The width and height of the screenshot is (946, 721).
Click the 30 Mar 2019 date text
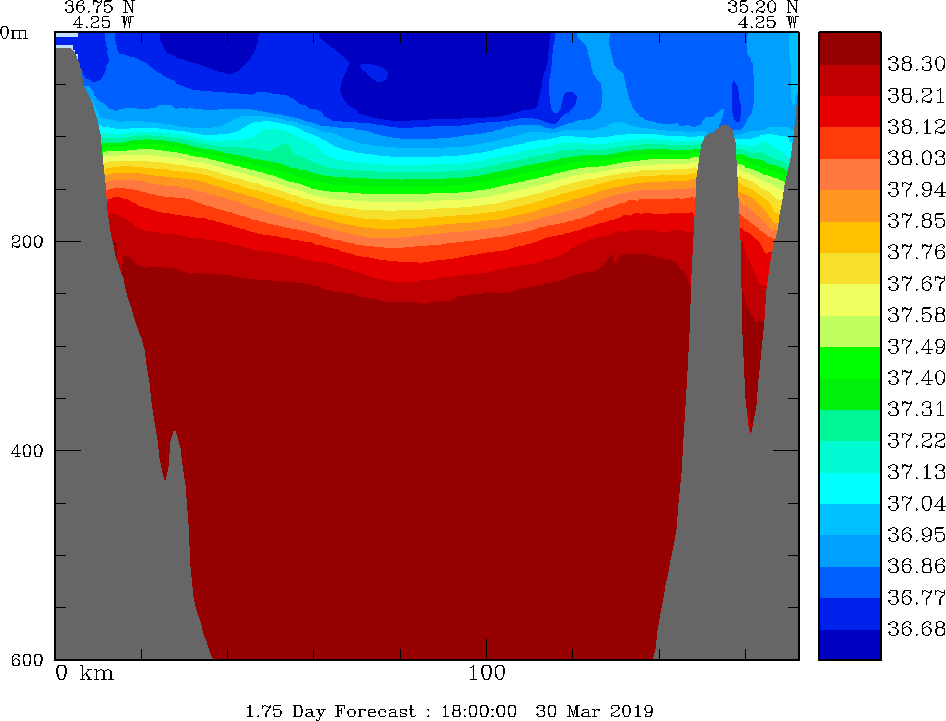597,711
